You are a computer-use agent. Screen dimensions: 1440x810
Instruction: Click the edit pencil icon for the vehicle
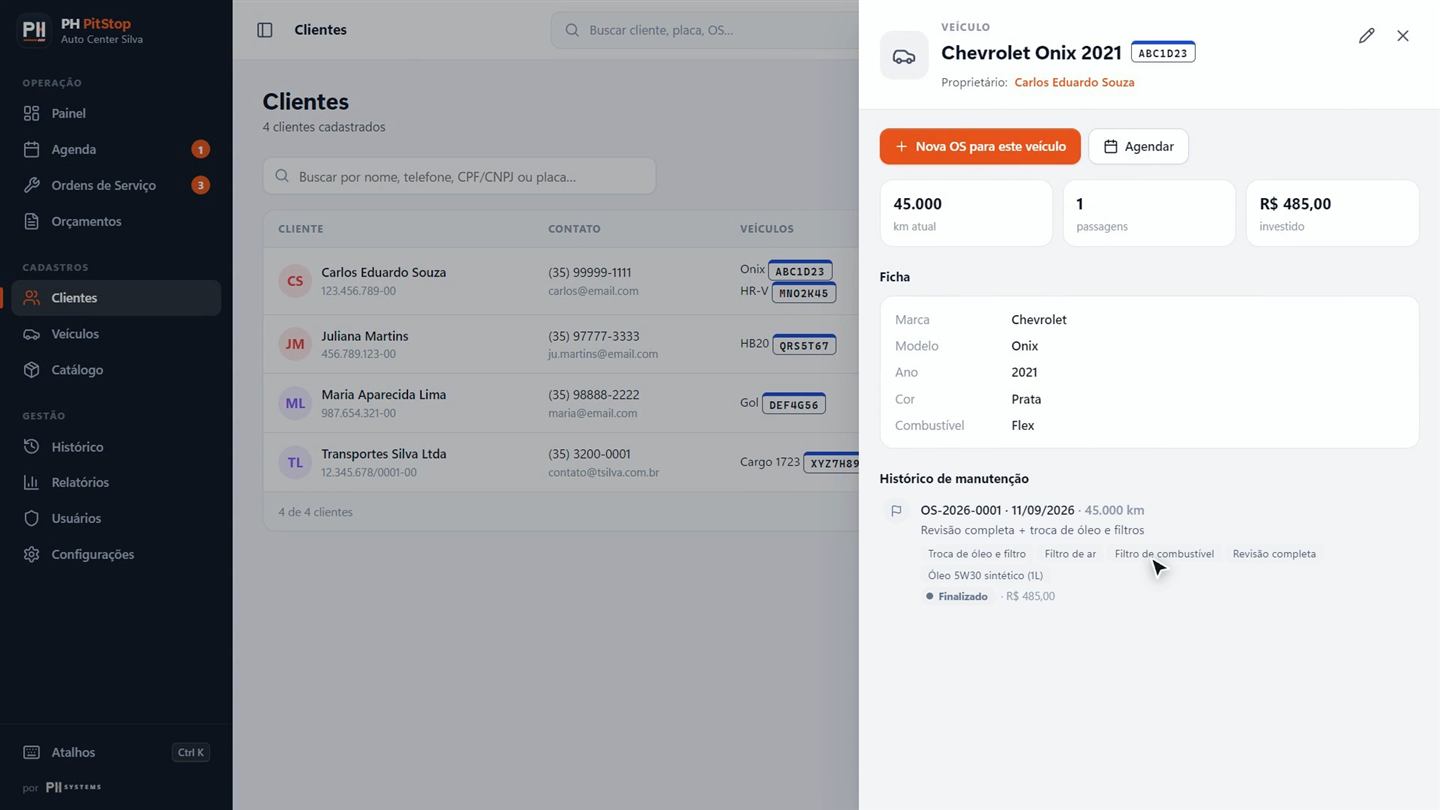click(x=1367, y=36)
